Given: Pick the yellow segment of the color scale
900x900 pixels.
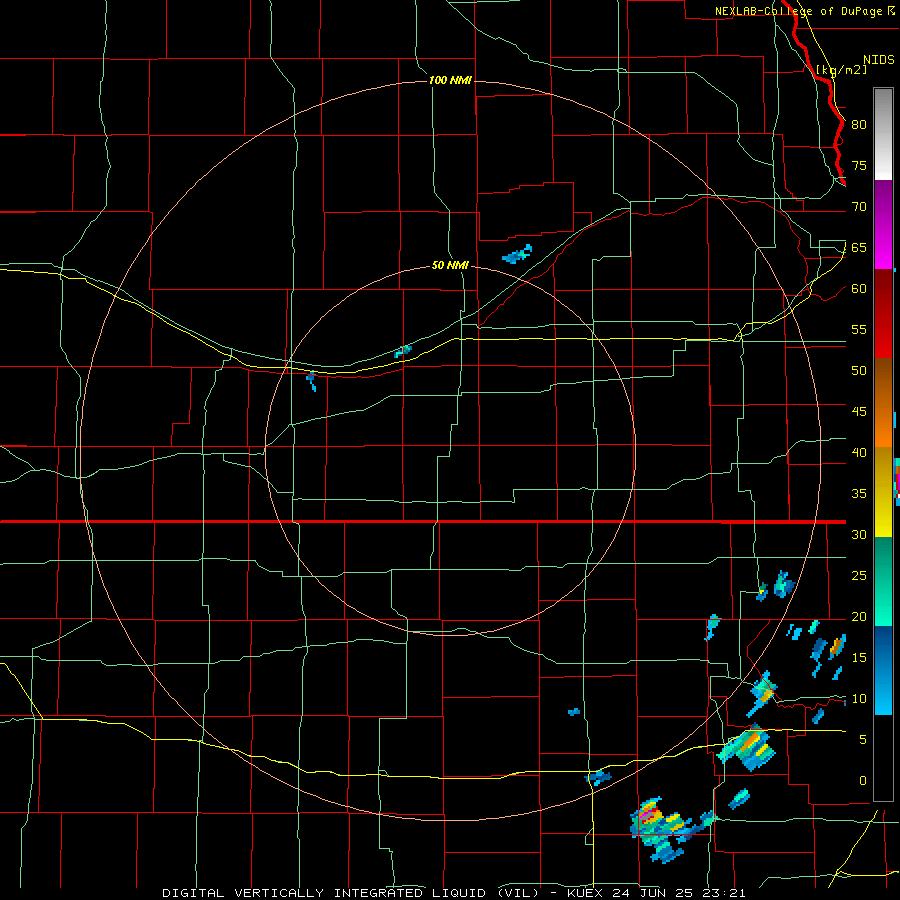Looking at the screenshot, I should (x=883, y=492).
